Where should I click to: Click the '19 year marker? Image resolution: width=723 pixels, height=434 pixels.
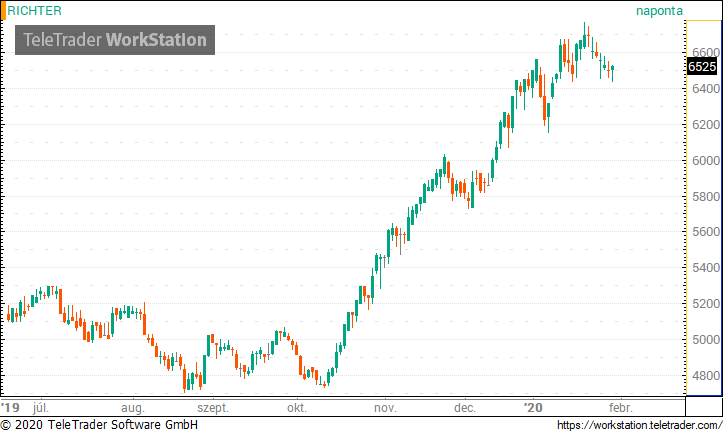[11, 408]
